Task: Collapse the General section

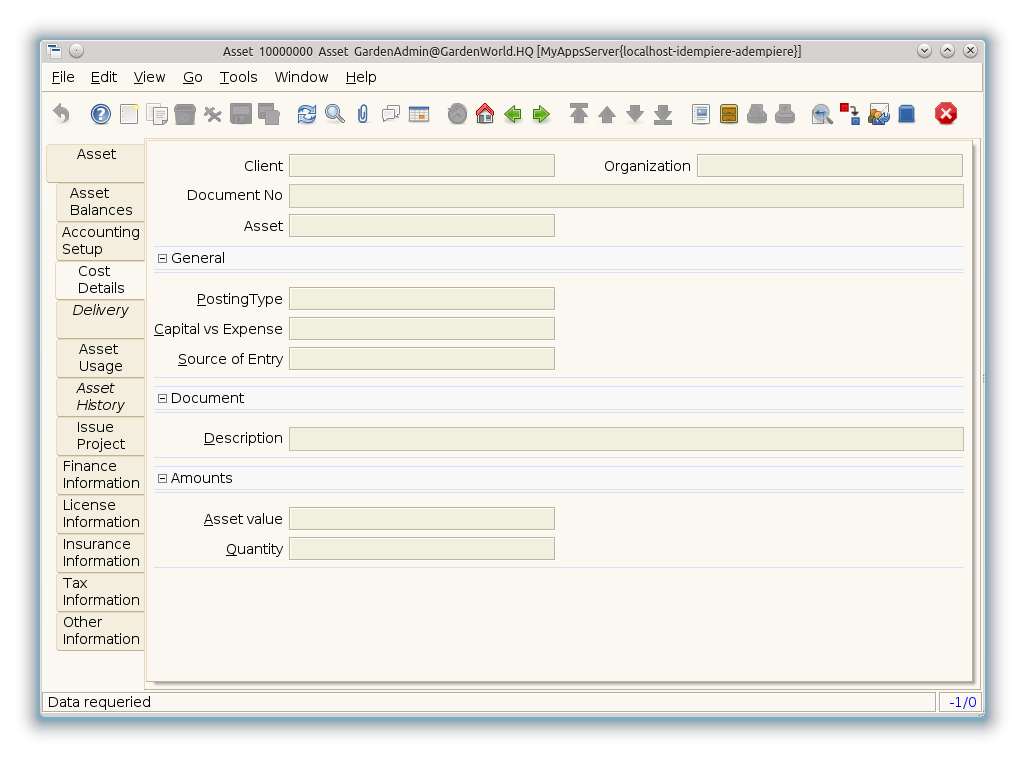Action: (163, 258)
